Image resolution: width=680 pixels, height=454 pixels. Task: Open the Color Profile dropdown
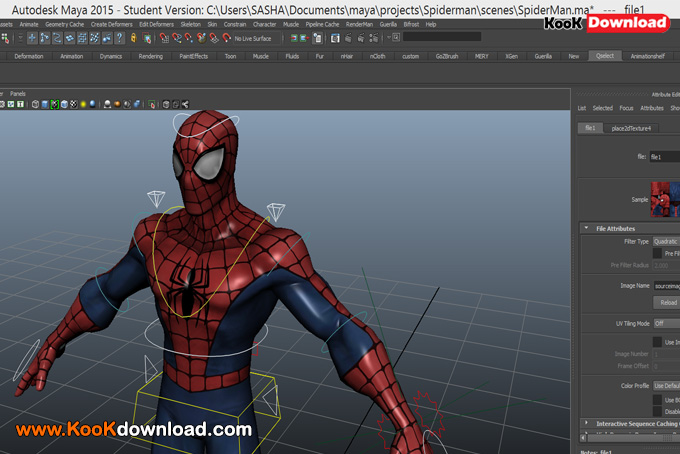[666, 386]
